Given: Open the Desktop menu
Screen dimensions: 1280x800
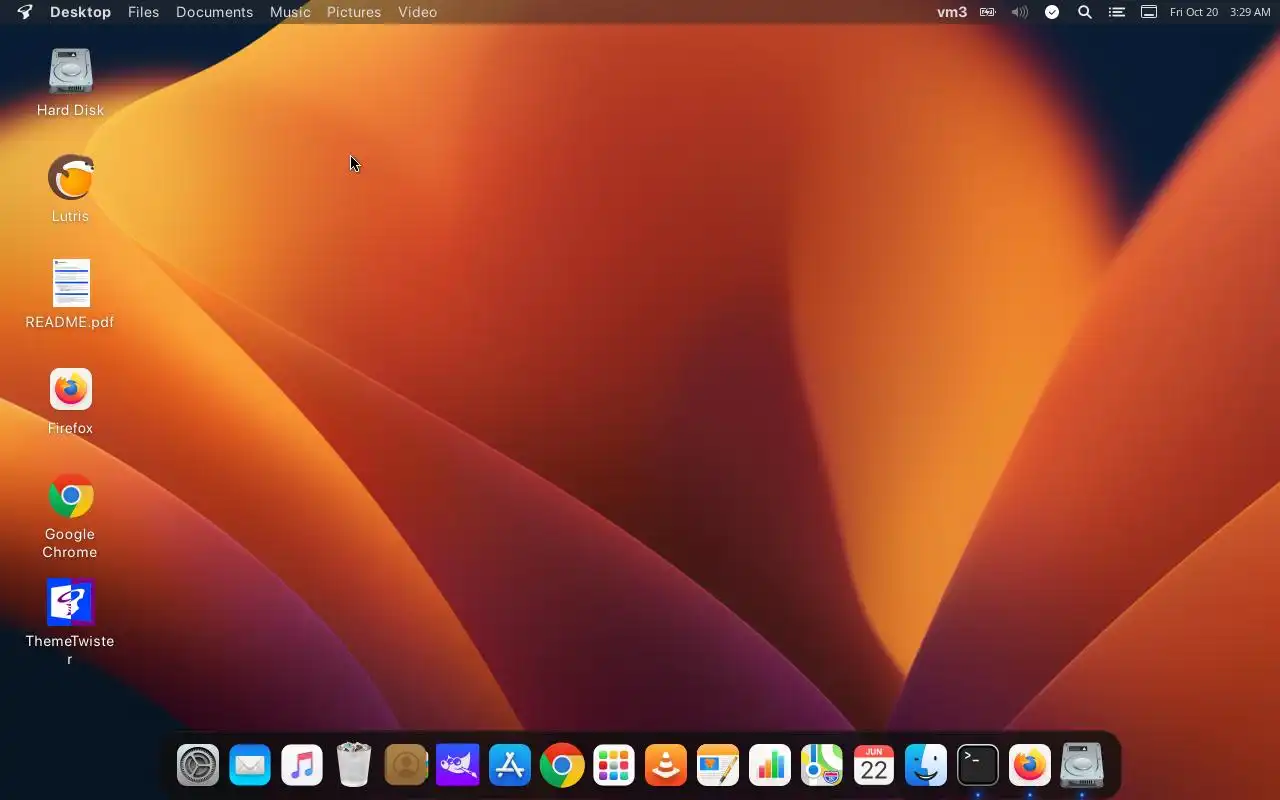Looking at the screenshot, I should point(80,12).
